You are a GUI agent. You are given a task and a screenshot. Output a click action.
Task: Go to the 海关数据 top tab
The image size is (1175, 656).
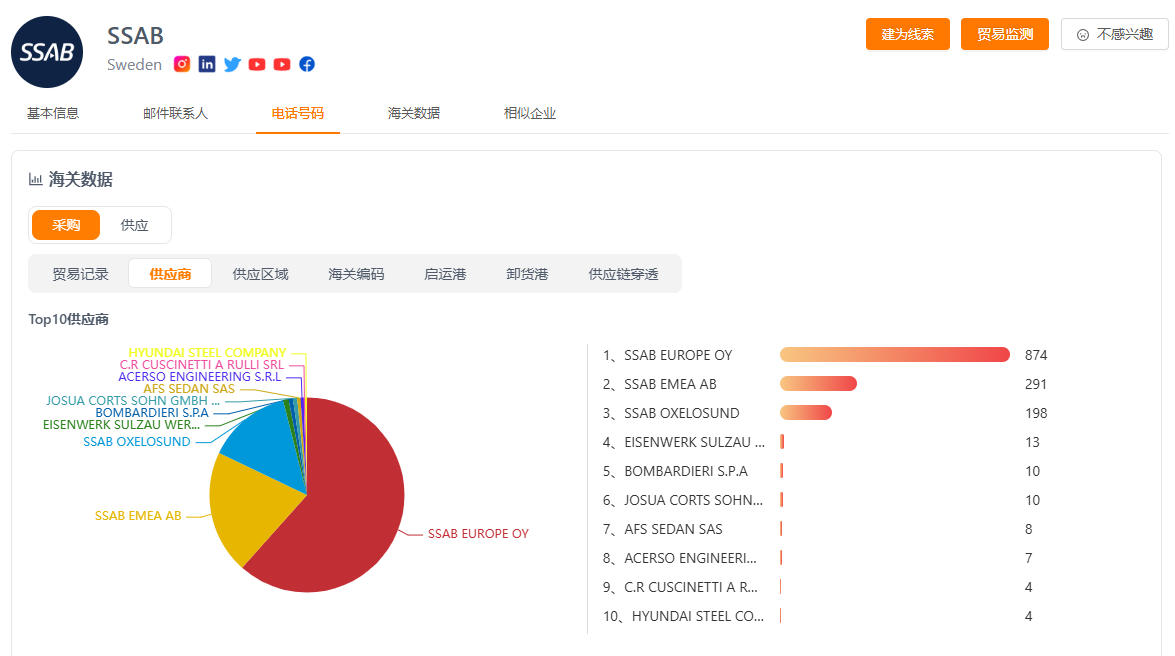pos(414,113)
